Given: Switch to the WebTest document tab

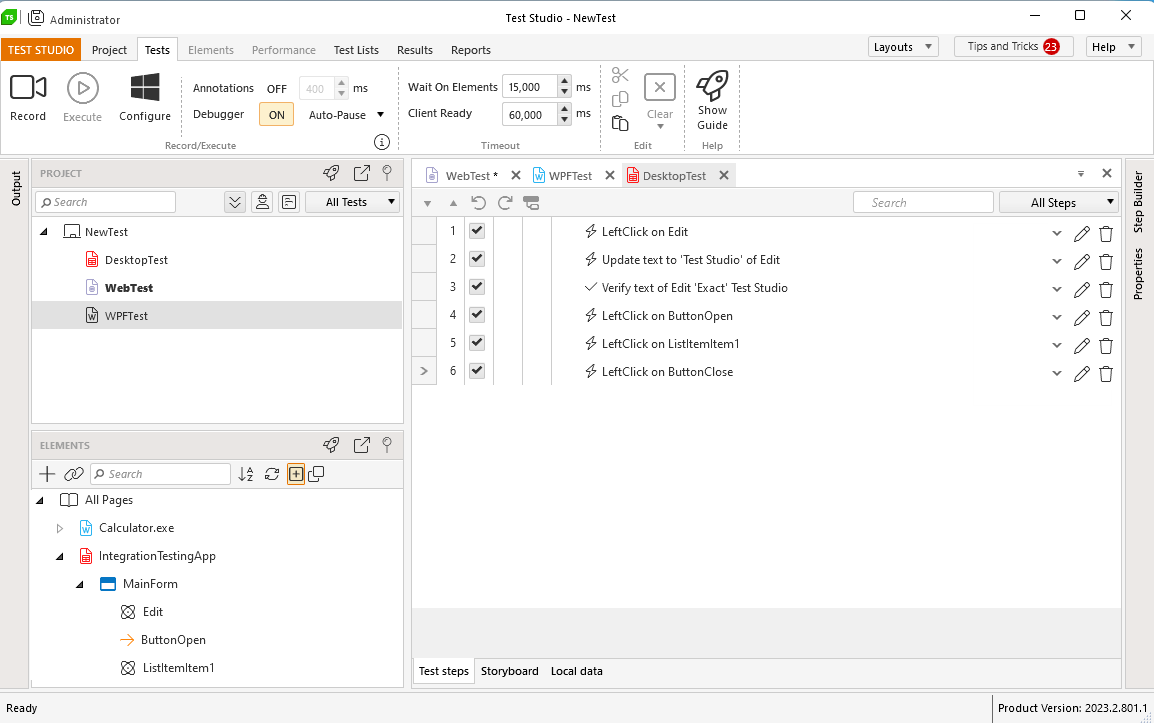Looking at the screenshot, I should (471, 175).
